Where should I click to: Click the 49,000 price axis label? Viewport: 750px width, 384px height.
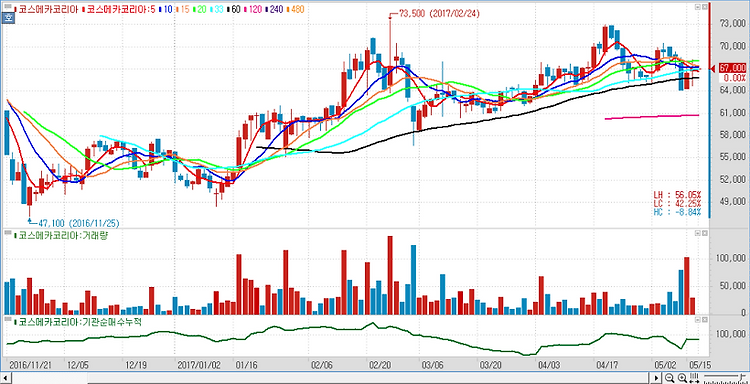[733, 202]
